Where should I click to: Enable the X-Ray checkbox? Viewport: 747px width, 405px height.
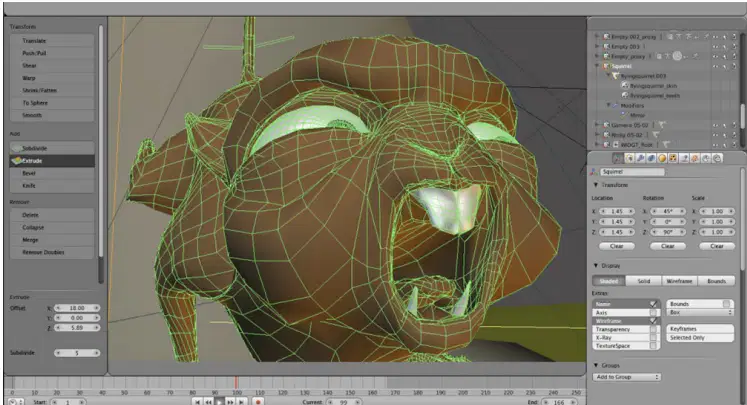pos(653,337)
